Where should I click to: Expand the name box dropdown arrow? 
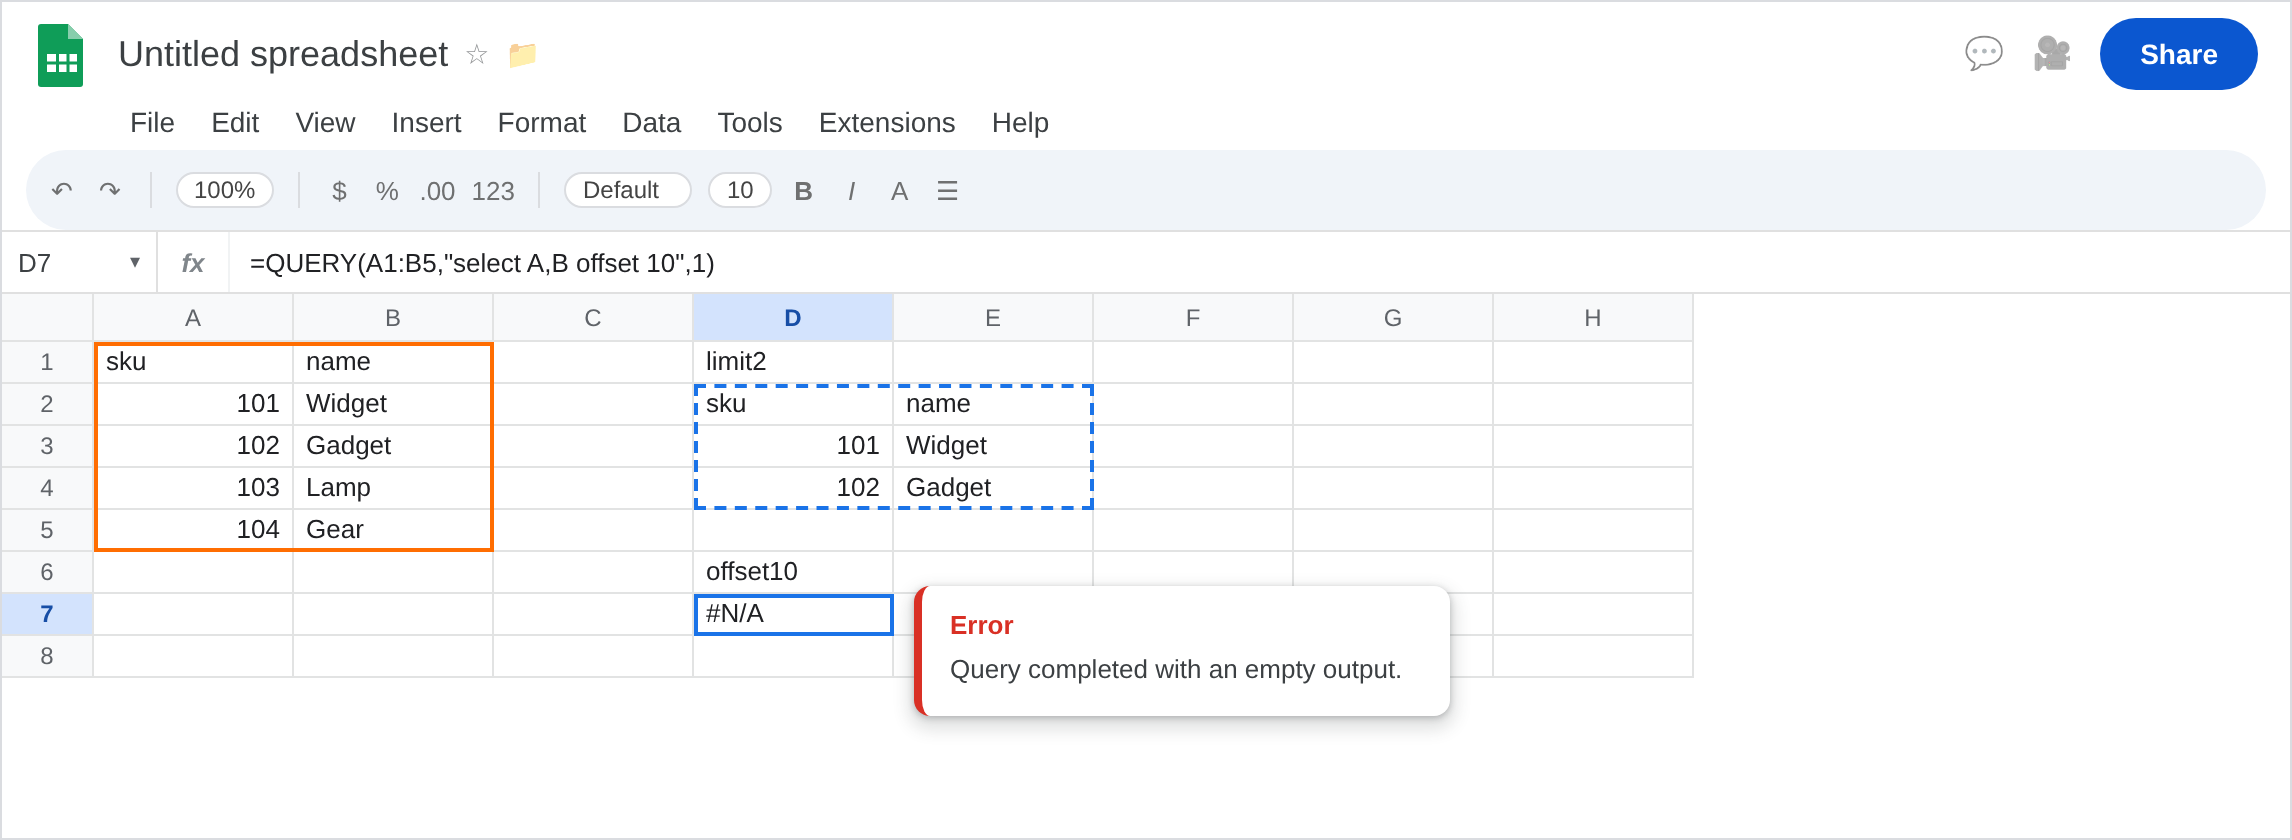[135, 262]
